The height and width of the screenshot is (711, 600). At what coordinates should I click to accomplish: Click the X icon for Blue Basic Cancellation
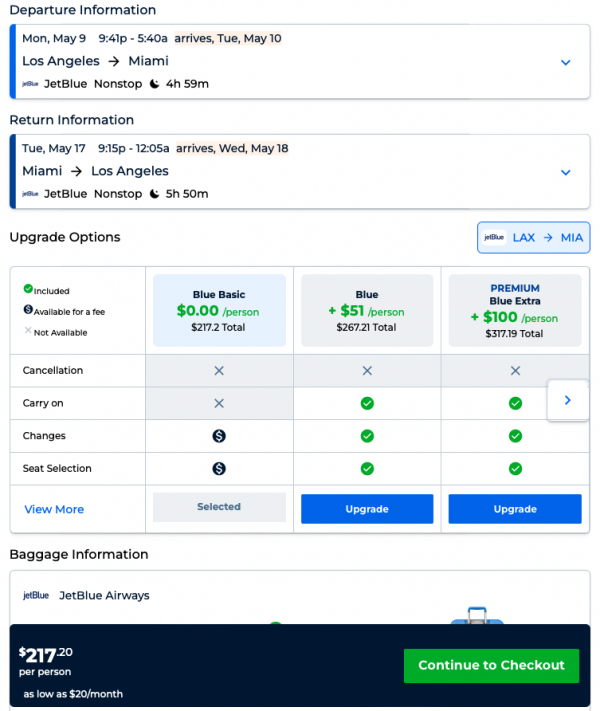pos(219,370)
